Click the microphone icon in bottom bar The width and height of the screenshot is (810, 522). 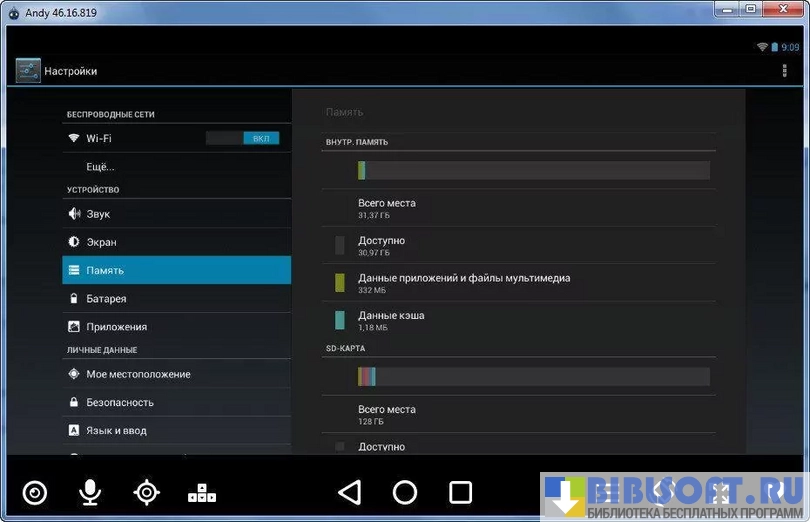(x=90, y=492)
